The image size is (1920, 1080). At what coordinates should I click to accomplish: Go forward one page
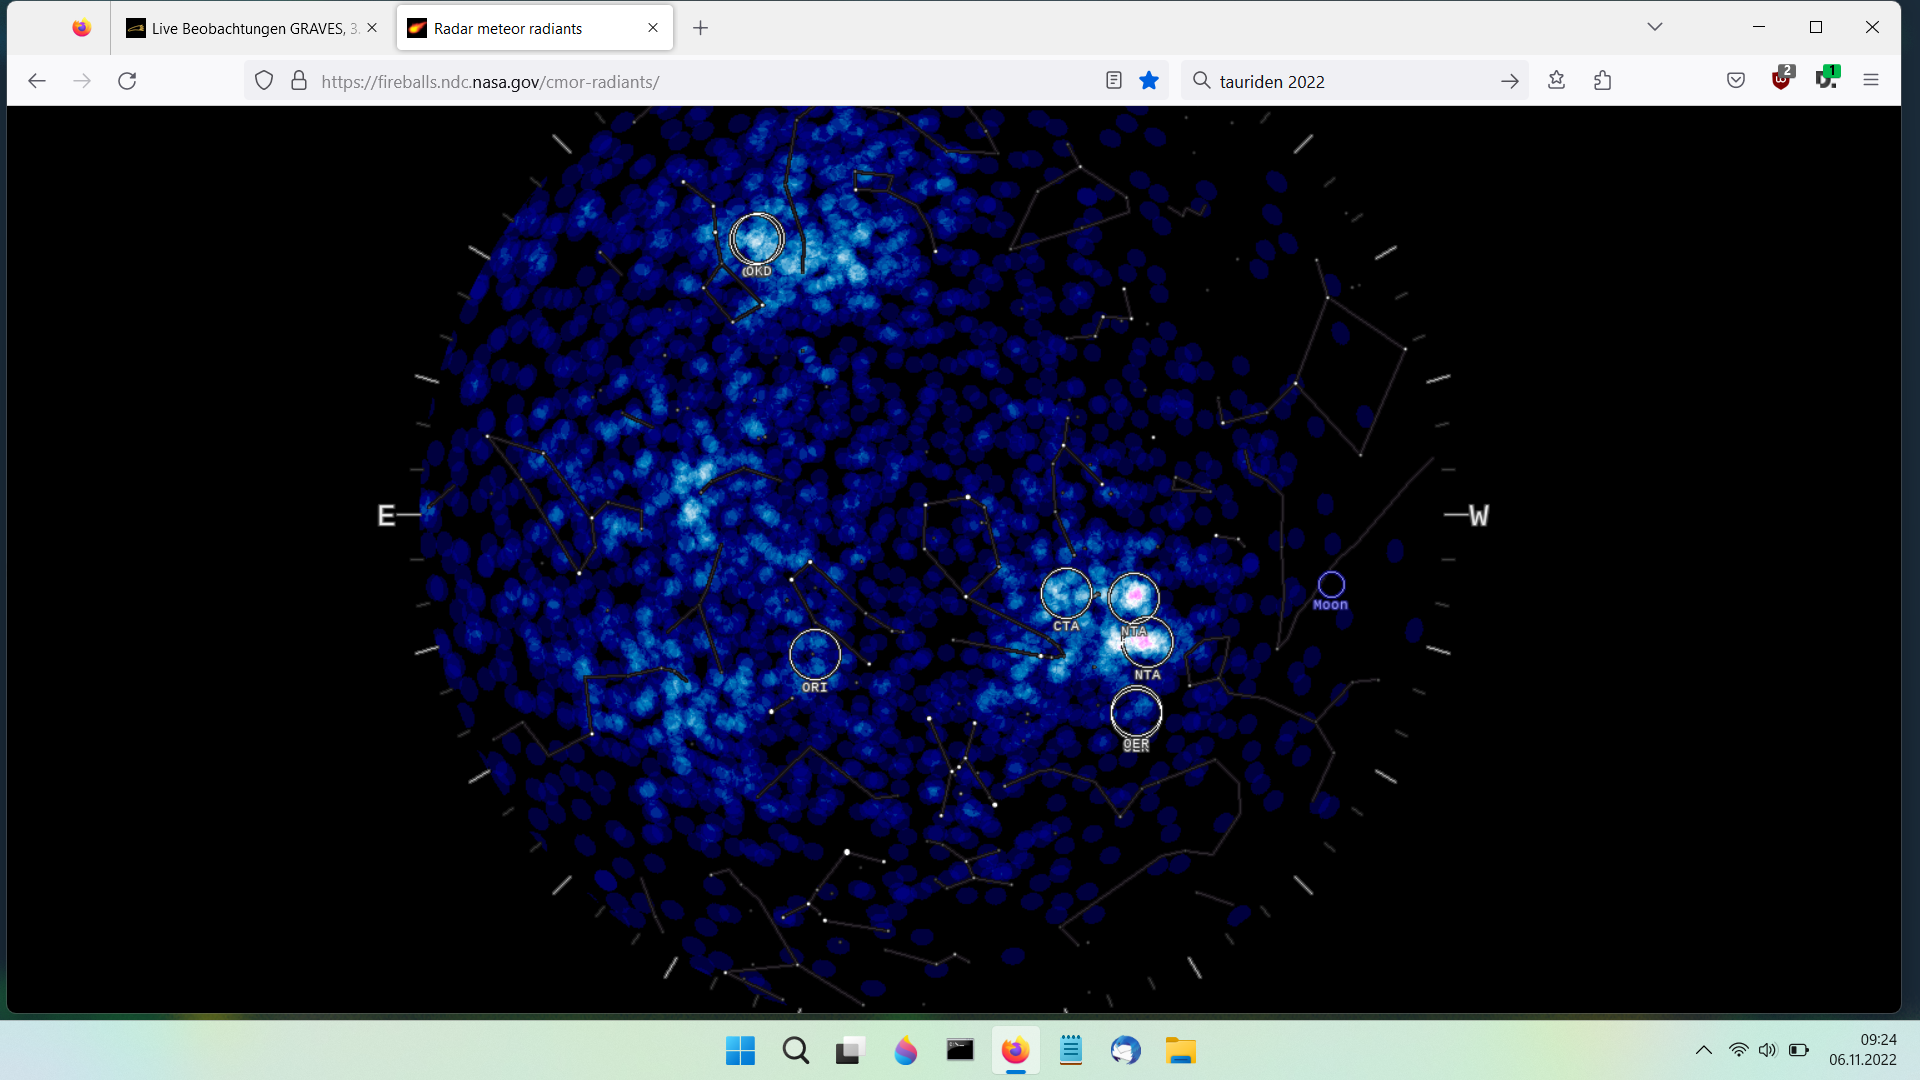82,81
